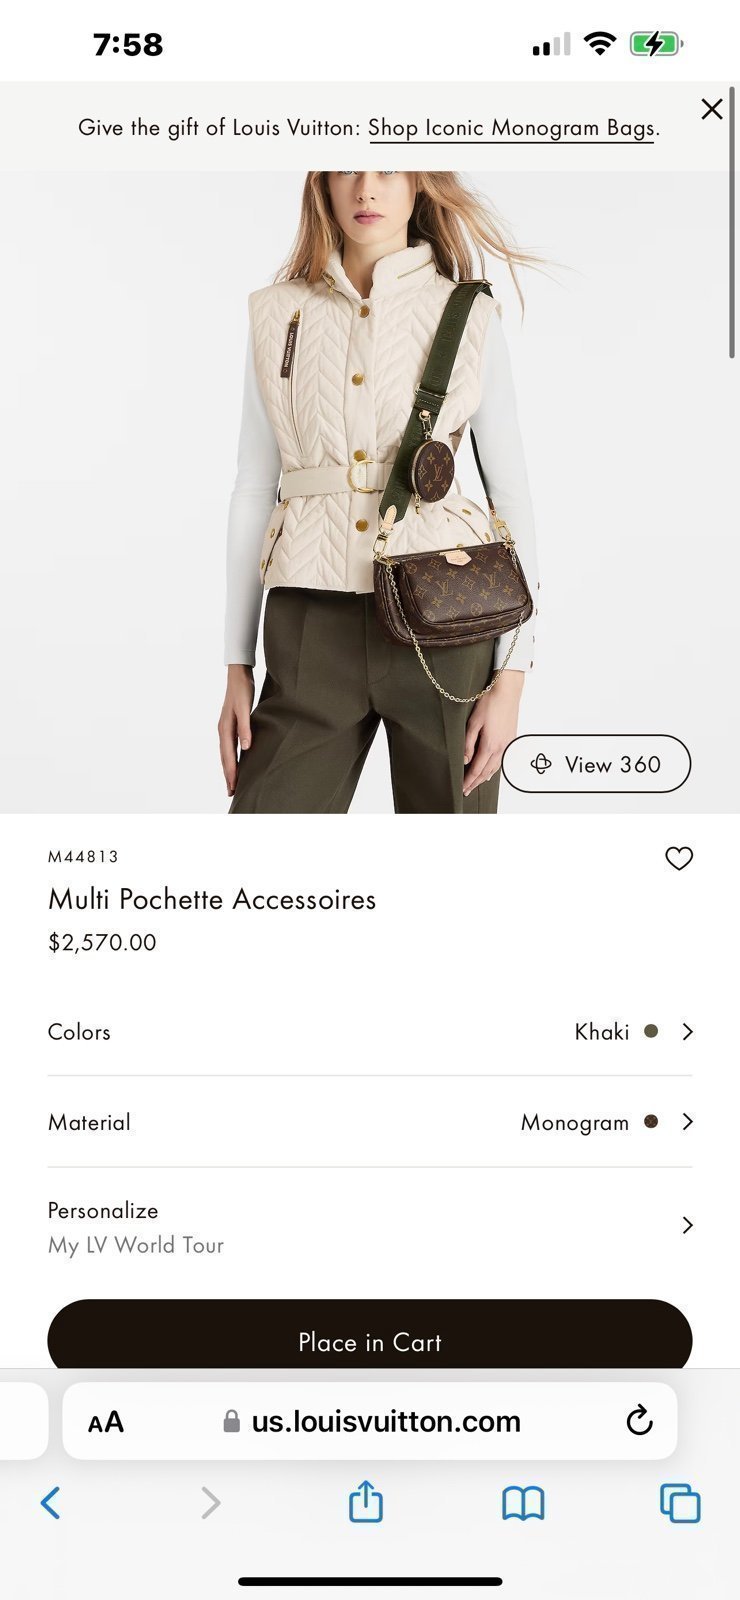Add the bag to wishlist heart

pos(679,858)
